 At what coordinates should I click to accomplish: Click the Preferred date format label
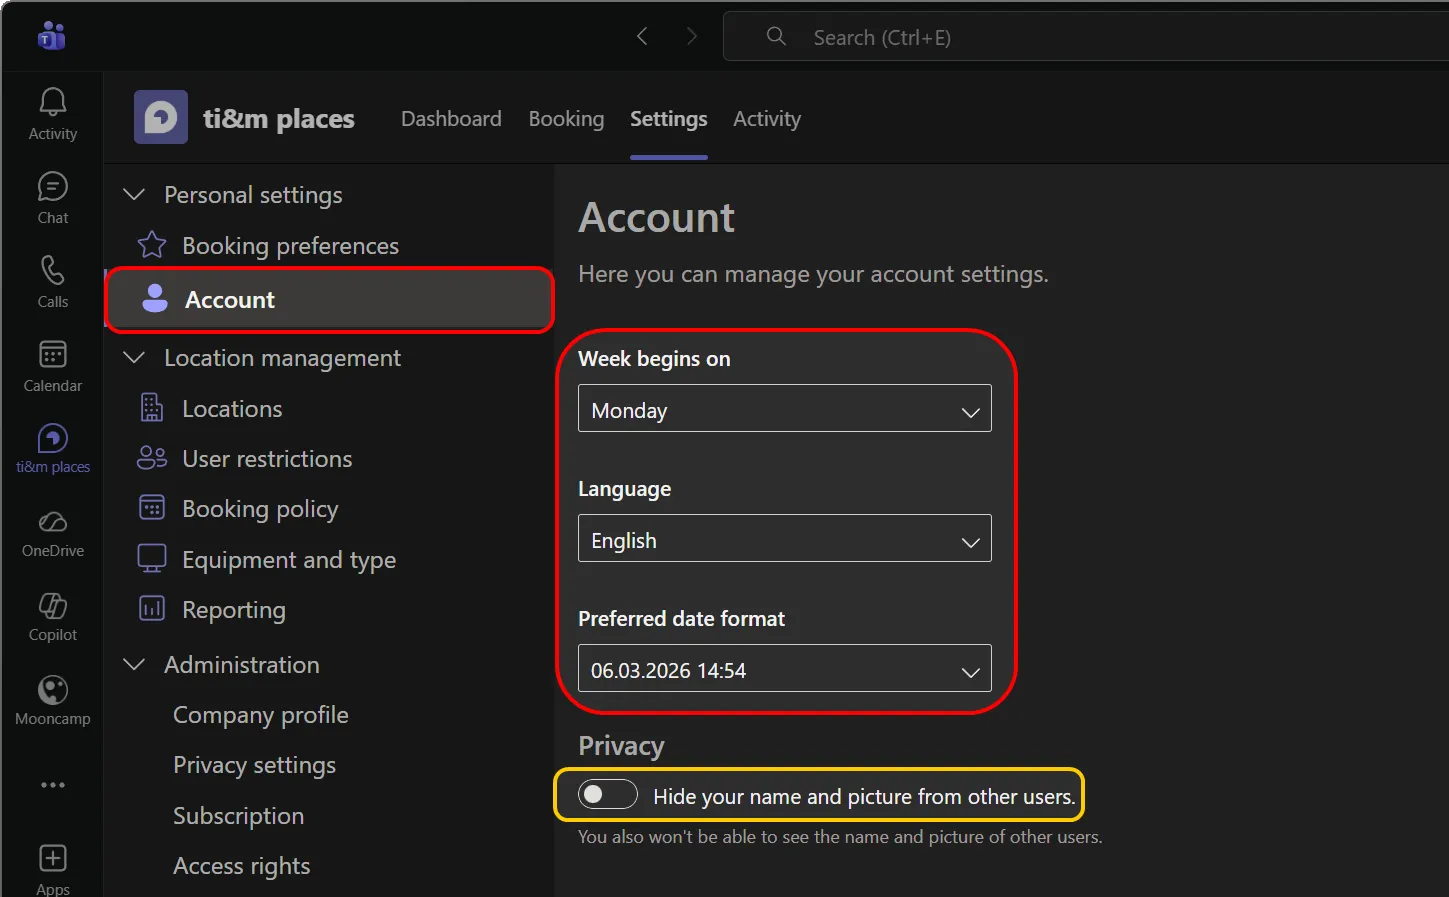click(x=681, y=619)
